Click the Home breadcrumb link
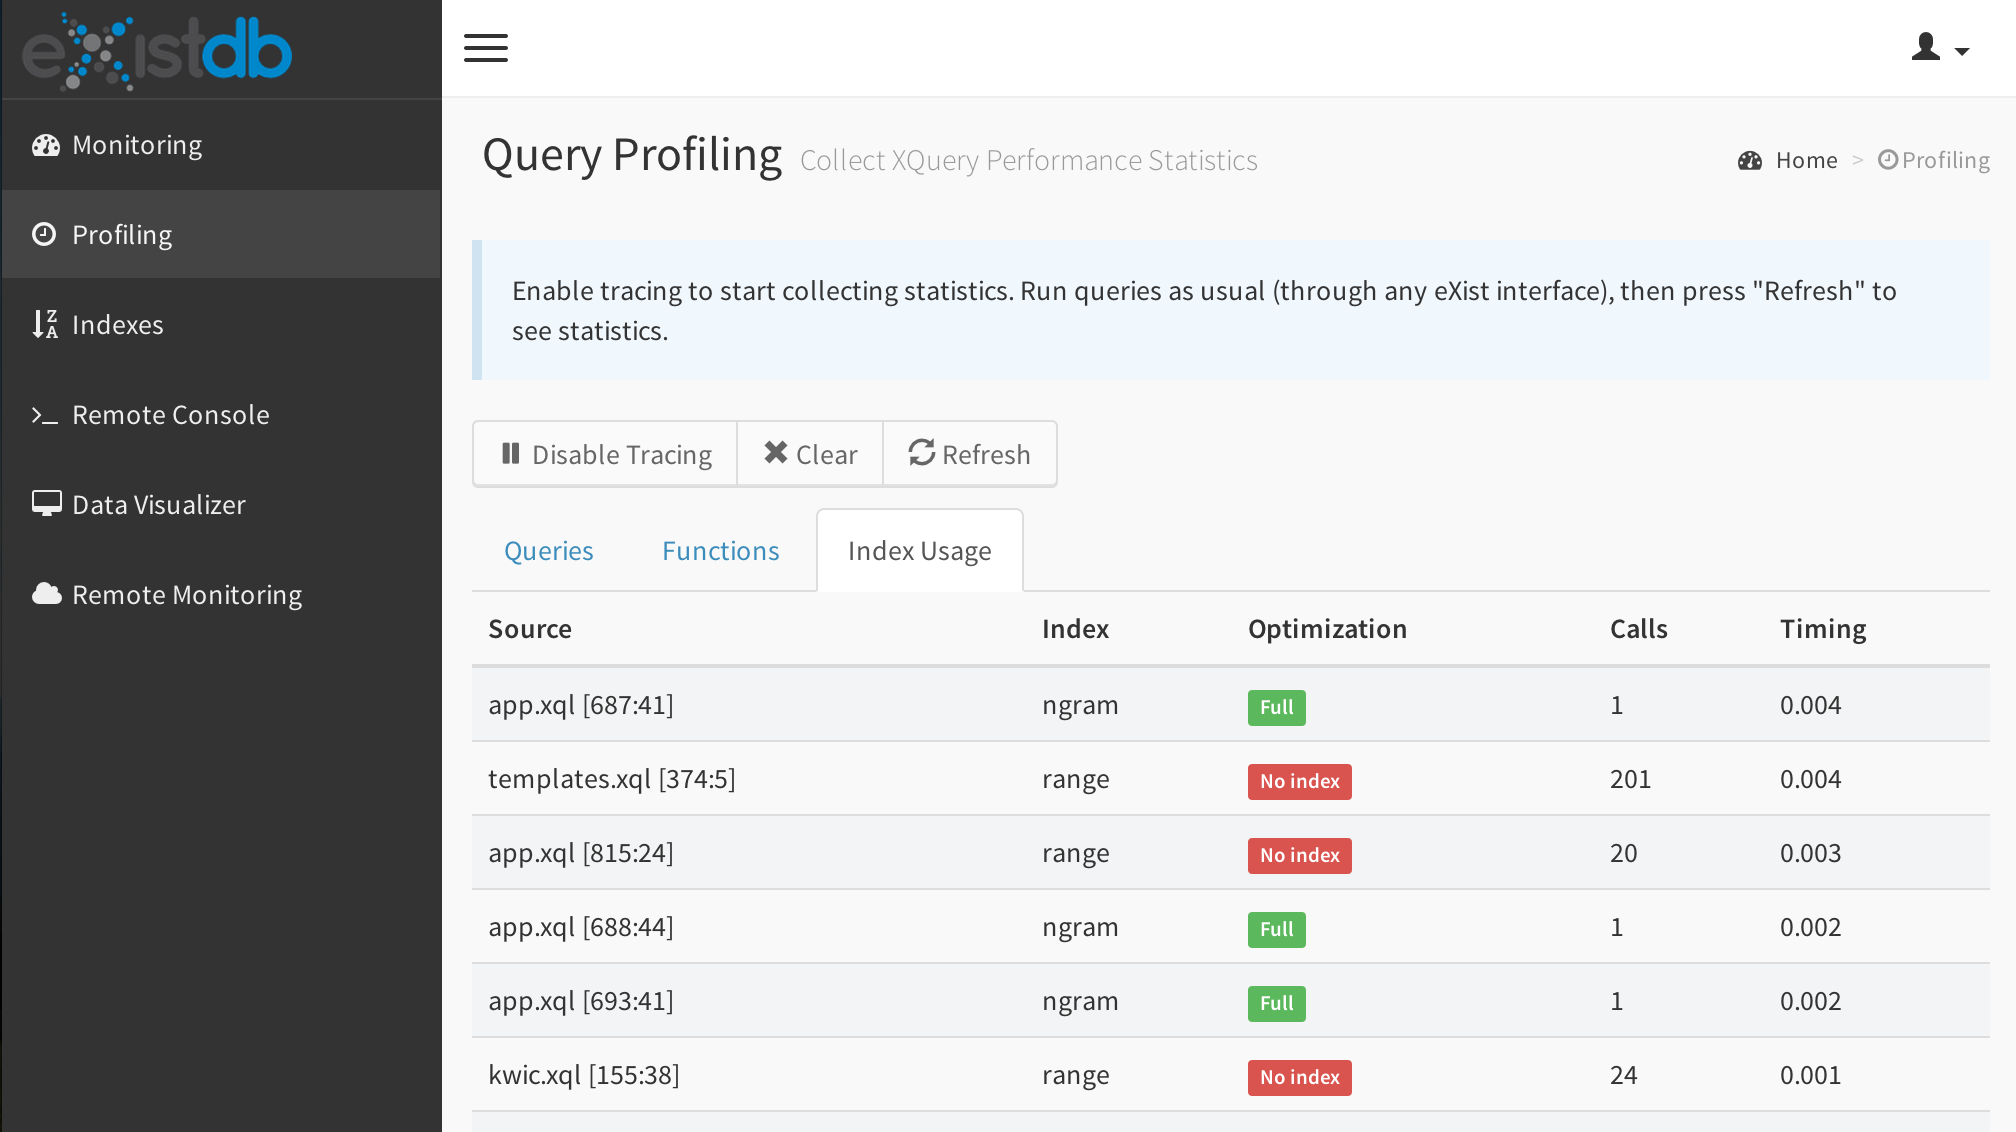Image resolution: width=2016 pixels, height=1132 pixels. coord(1792,158)
